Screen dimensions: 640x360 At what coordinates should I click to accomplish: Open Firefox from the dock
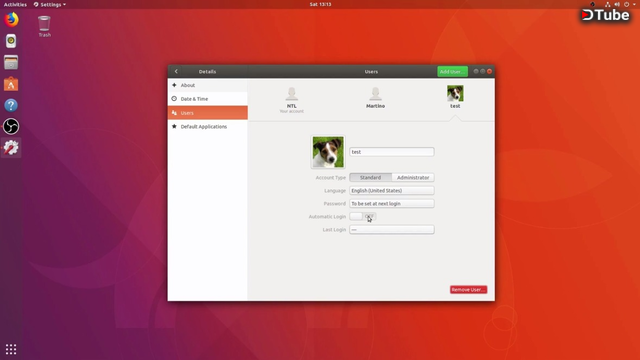coord(11,20)
